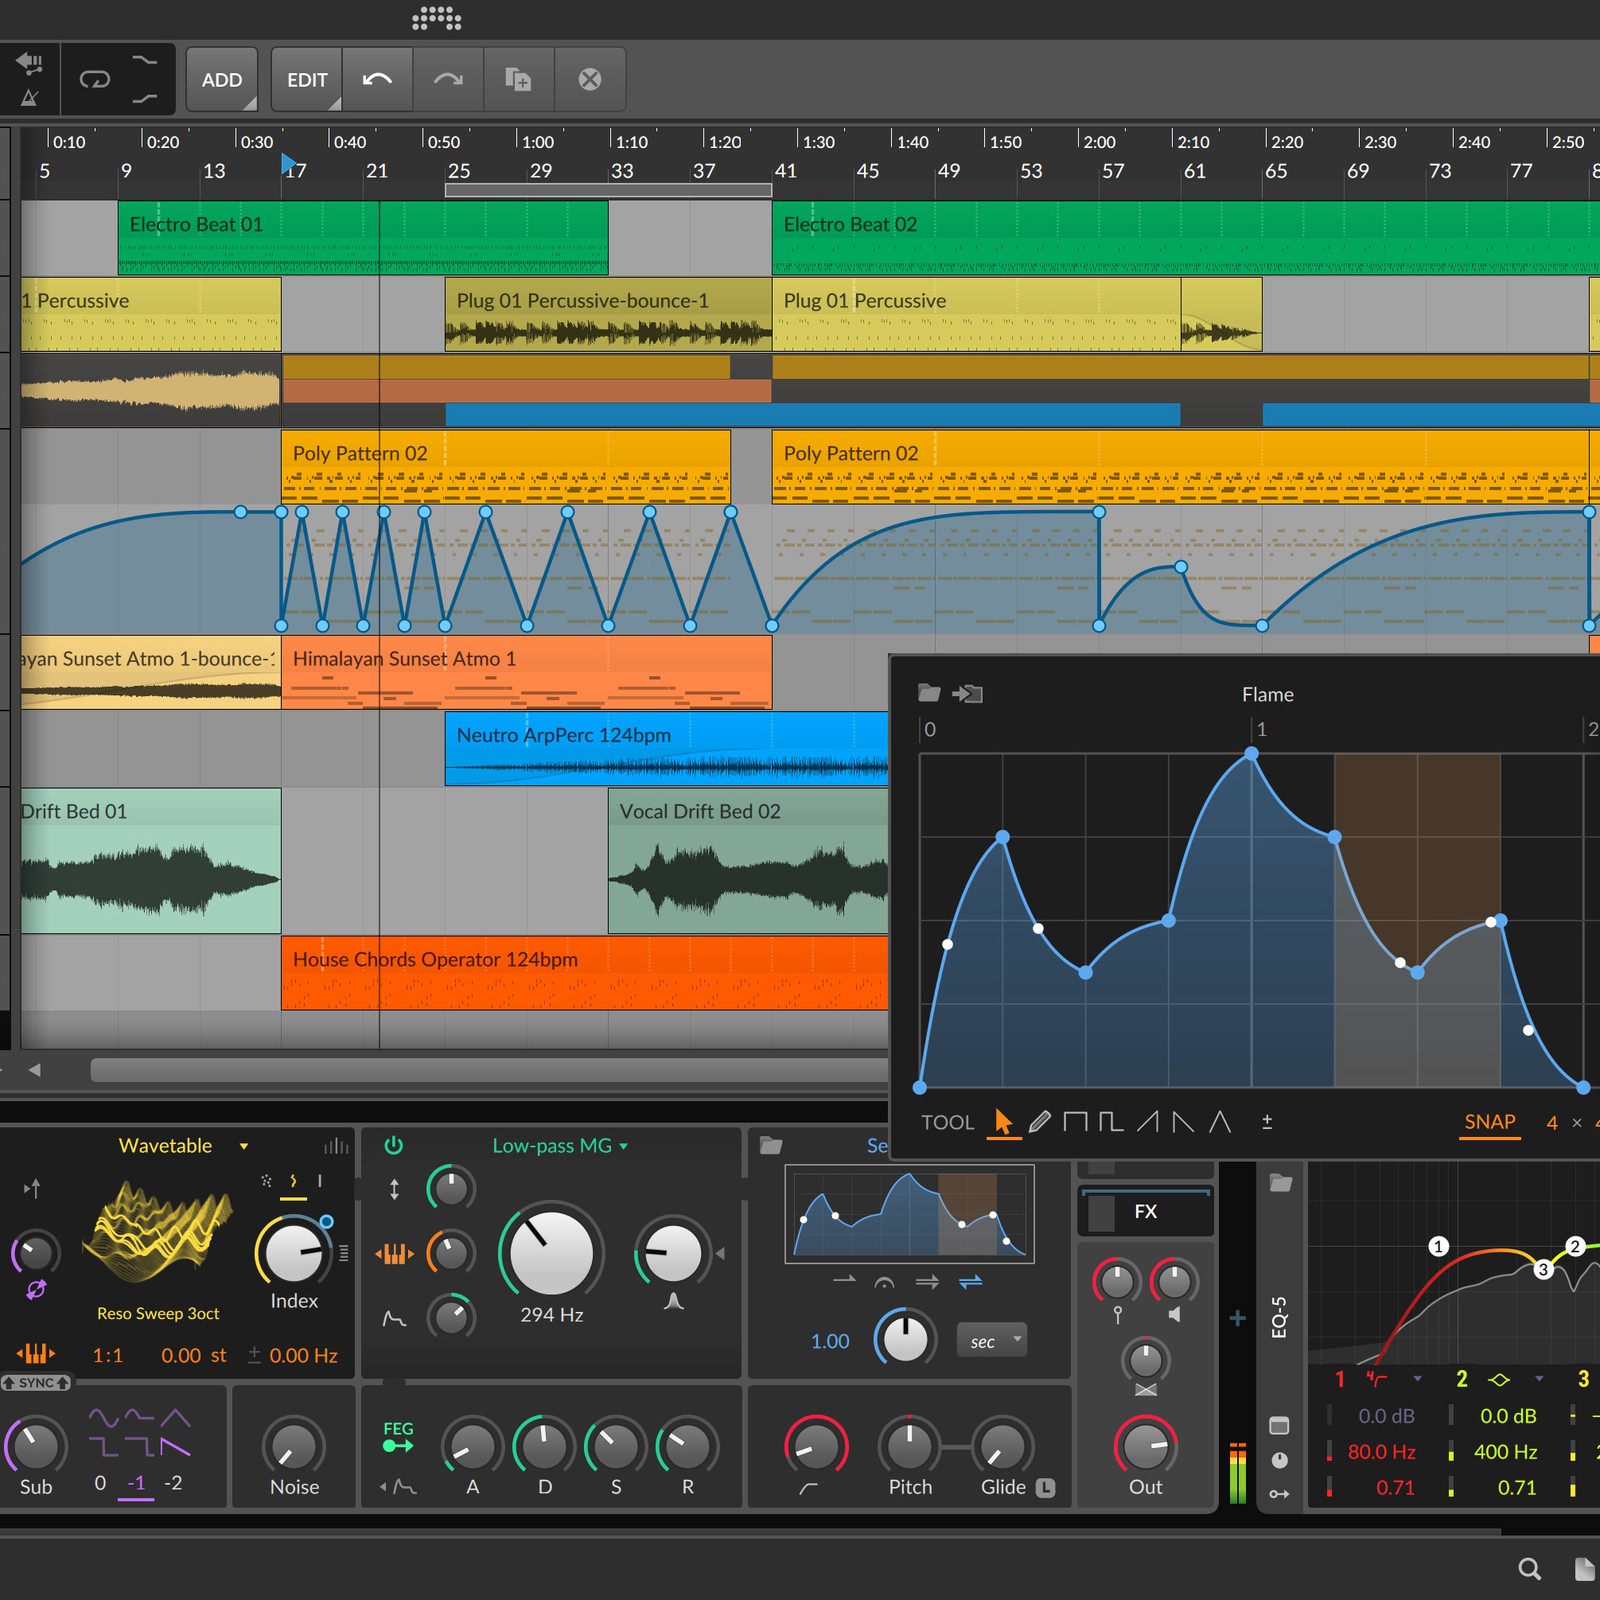Toggle the metronome icon

pos(30,97)
